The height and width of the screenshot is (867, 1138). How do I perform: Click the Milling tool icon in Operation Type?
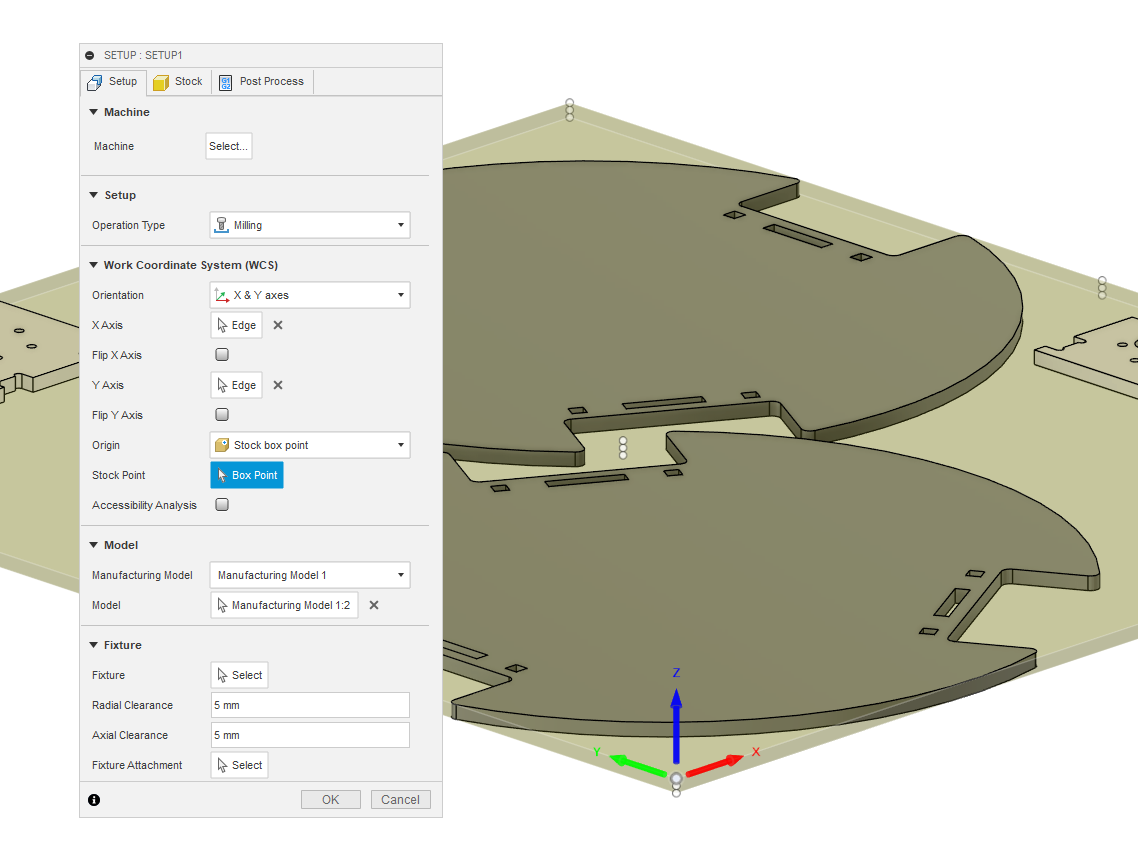(221, 225)
